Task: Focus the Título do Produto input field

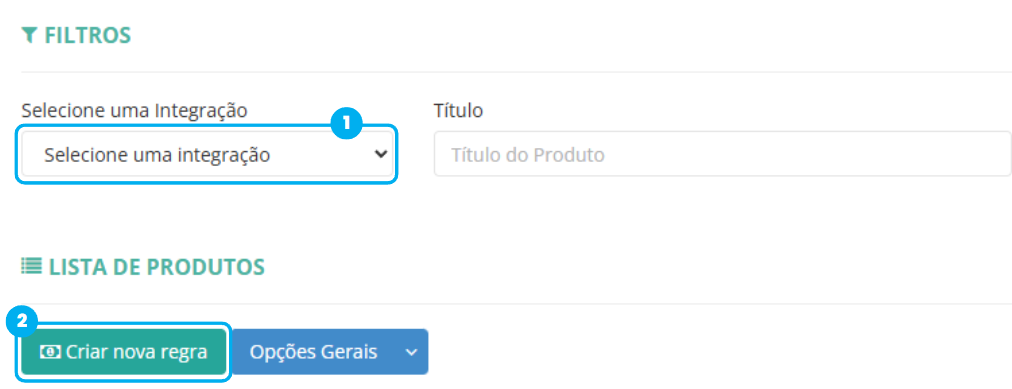Action: pyautogui.click(x=722, y=154)
